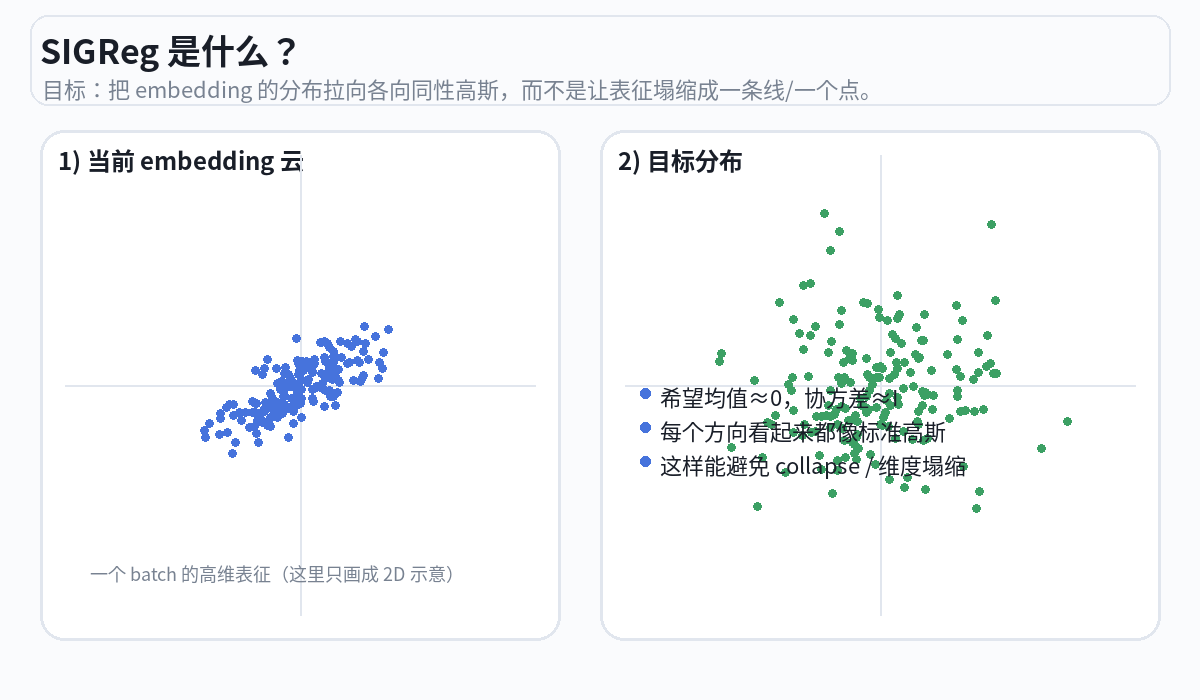The width and height of the screenshot is (1200, 700).
Task: Click the text 每个方向看起来都像标准高斯
Action: coord(802,433)
